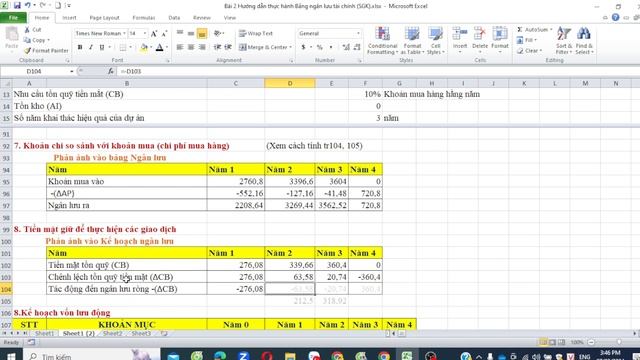The width and height of the screenshot is (640, 360).
Task: Switch to the Page Layout tab
Action: click(x=104, y=18)
